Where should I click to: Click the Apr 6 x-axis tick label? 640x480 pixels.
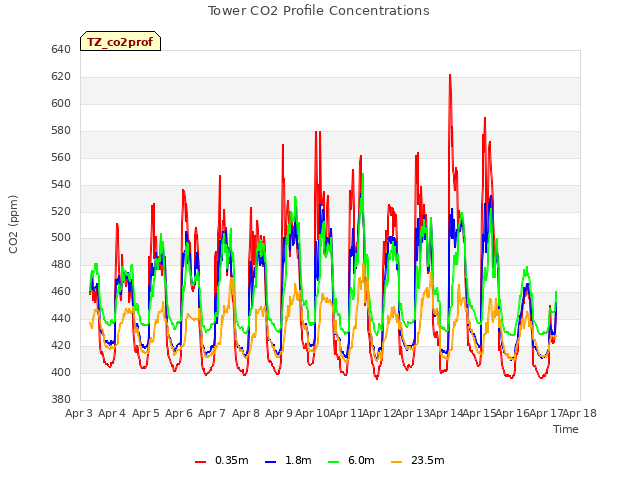point(179,414)
